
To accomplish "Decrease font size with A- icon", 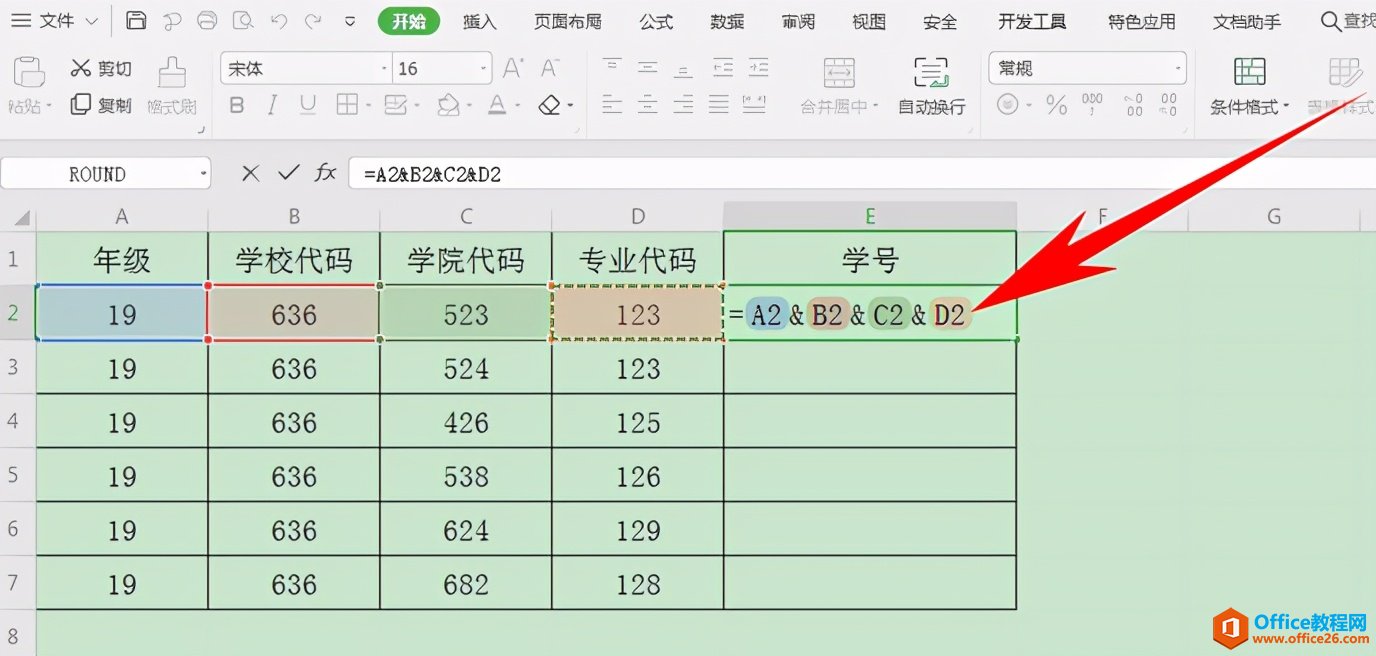I will pos(549,68).
